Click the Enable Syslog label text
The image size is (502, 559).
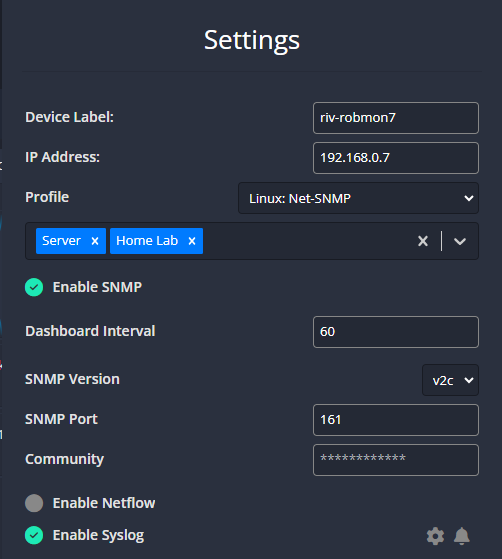(x=98, y=535)
